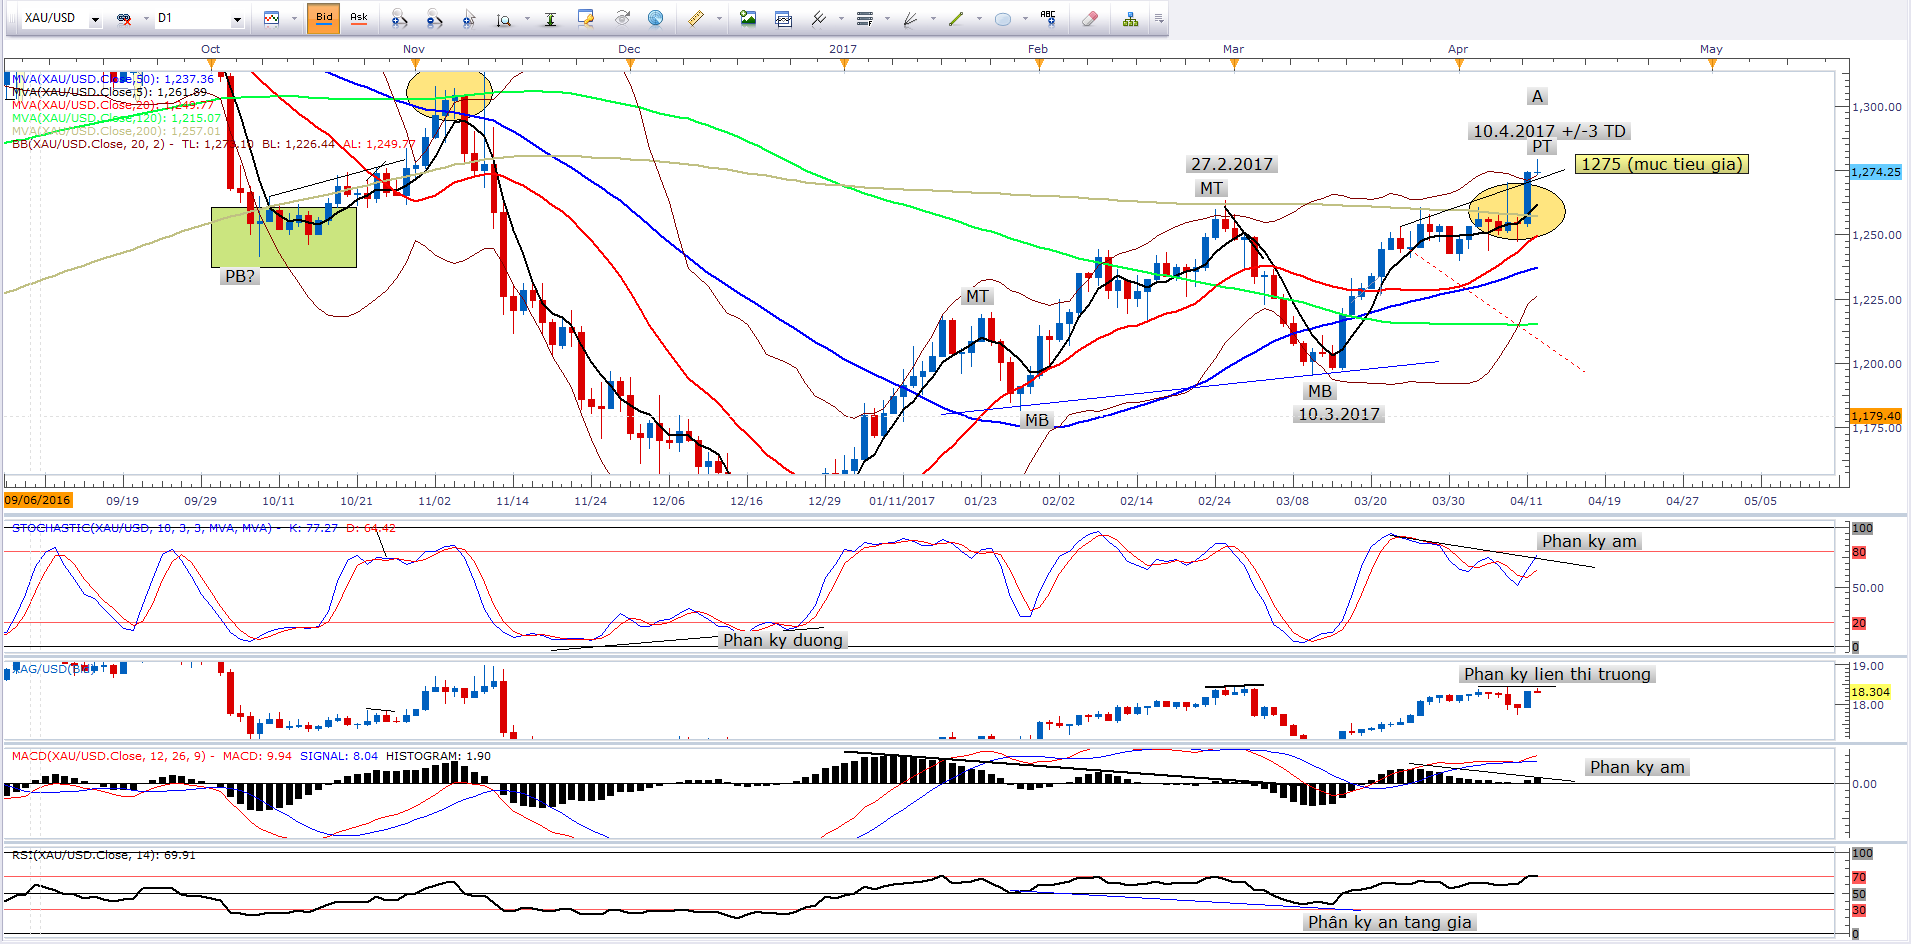Viewport: 1911px width, 944px height.
Task: Toggle the Ask price button
Action: click(x=358, y=18)
